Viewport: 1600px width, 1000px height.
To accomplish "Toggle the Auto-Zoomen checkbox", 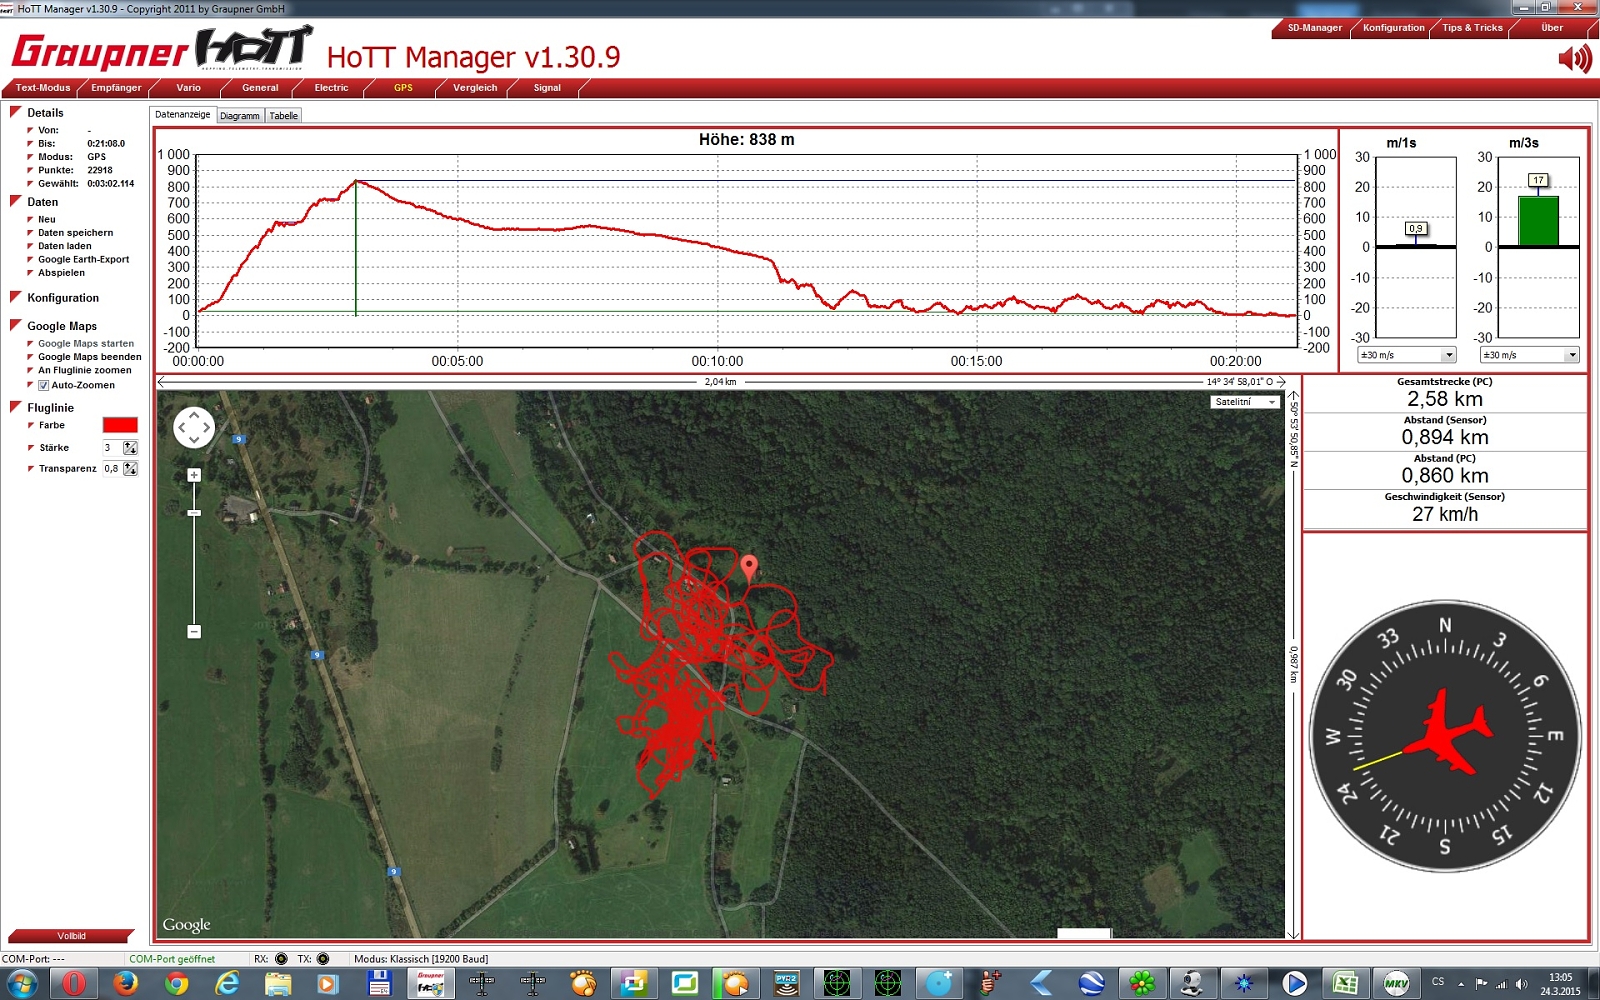I will (43, 385).
